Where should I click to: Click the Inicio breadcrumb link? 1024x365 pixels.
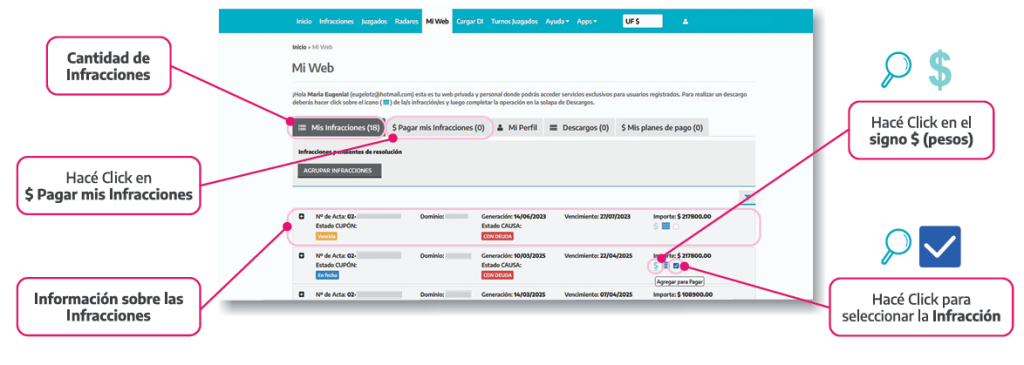click(x=298, y=47)
